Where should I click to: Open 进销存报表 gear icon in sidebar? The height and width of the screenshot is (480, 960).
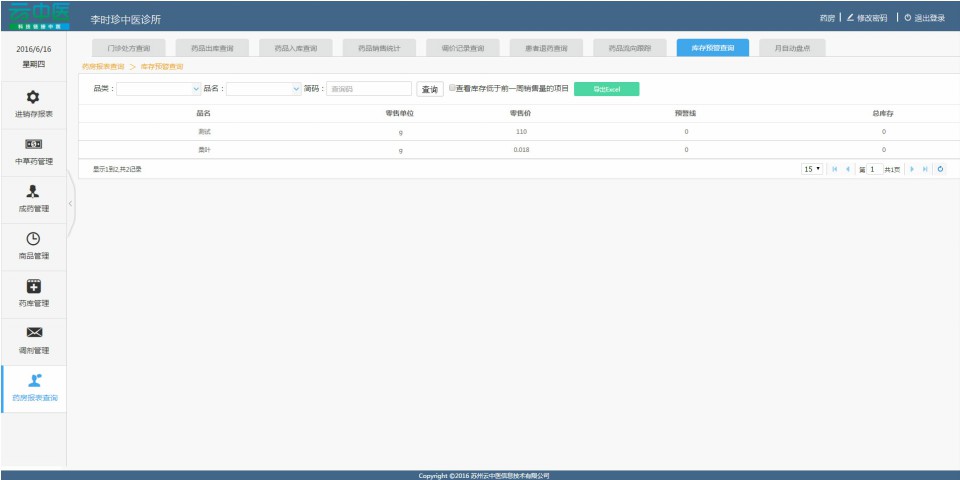pos(33,97)
